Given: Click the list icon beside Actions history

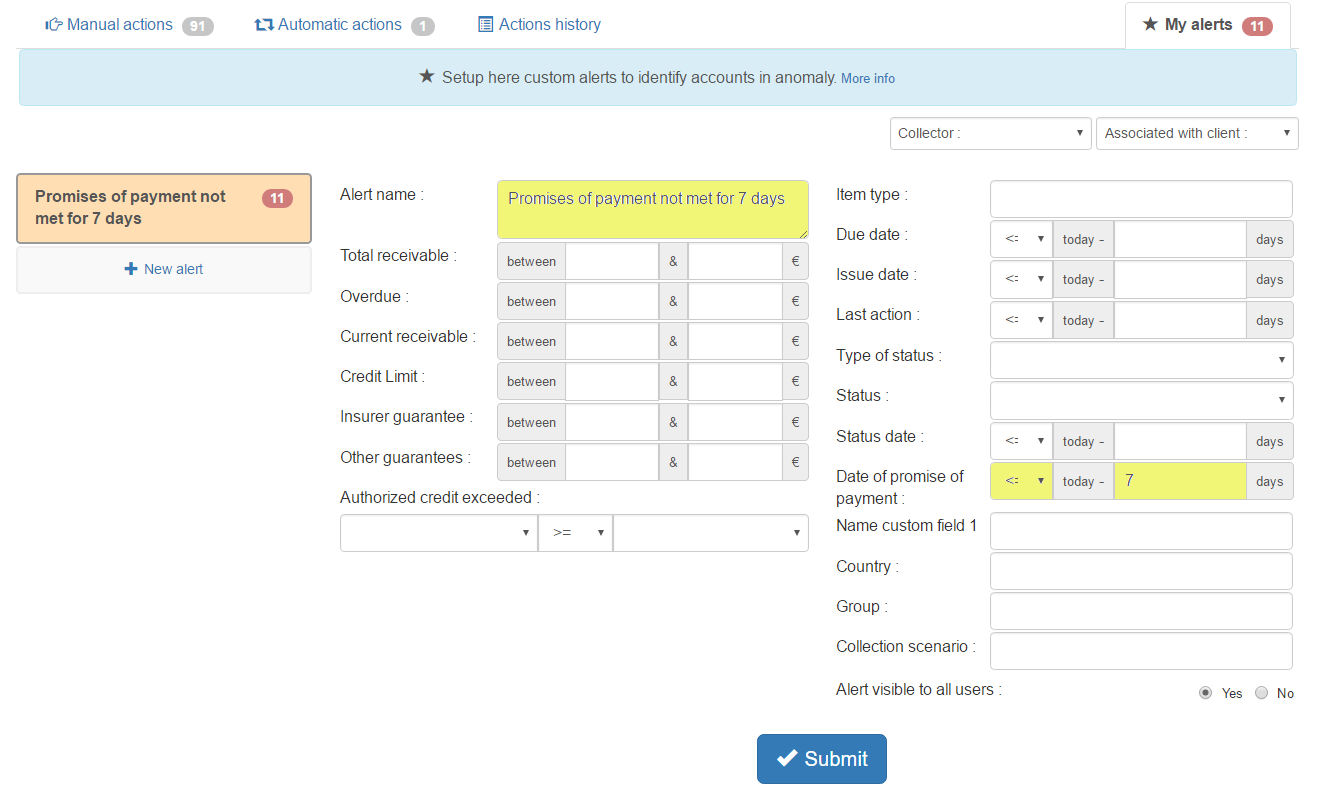Looking at the screenshot, I should [486, 25].
